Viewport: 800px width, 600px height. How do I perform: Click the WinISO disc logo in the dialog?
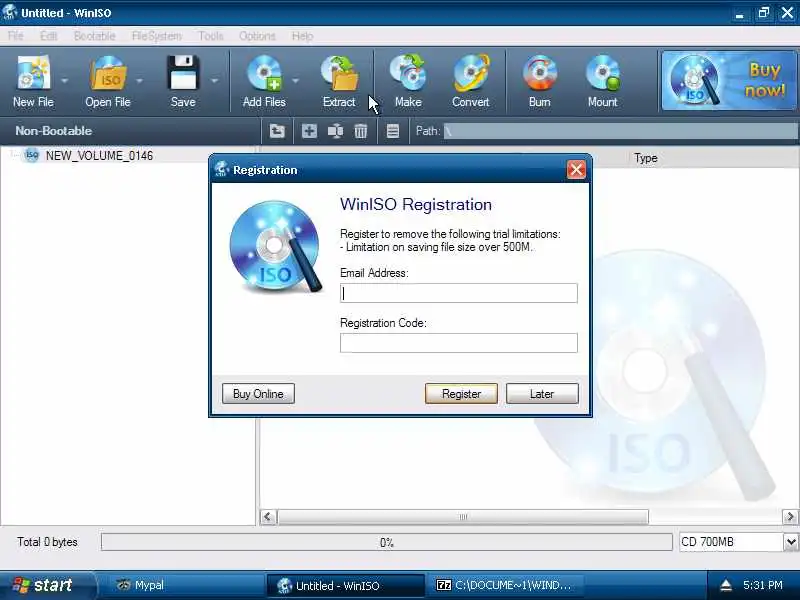276,246
